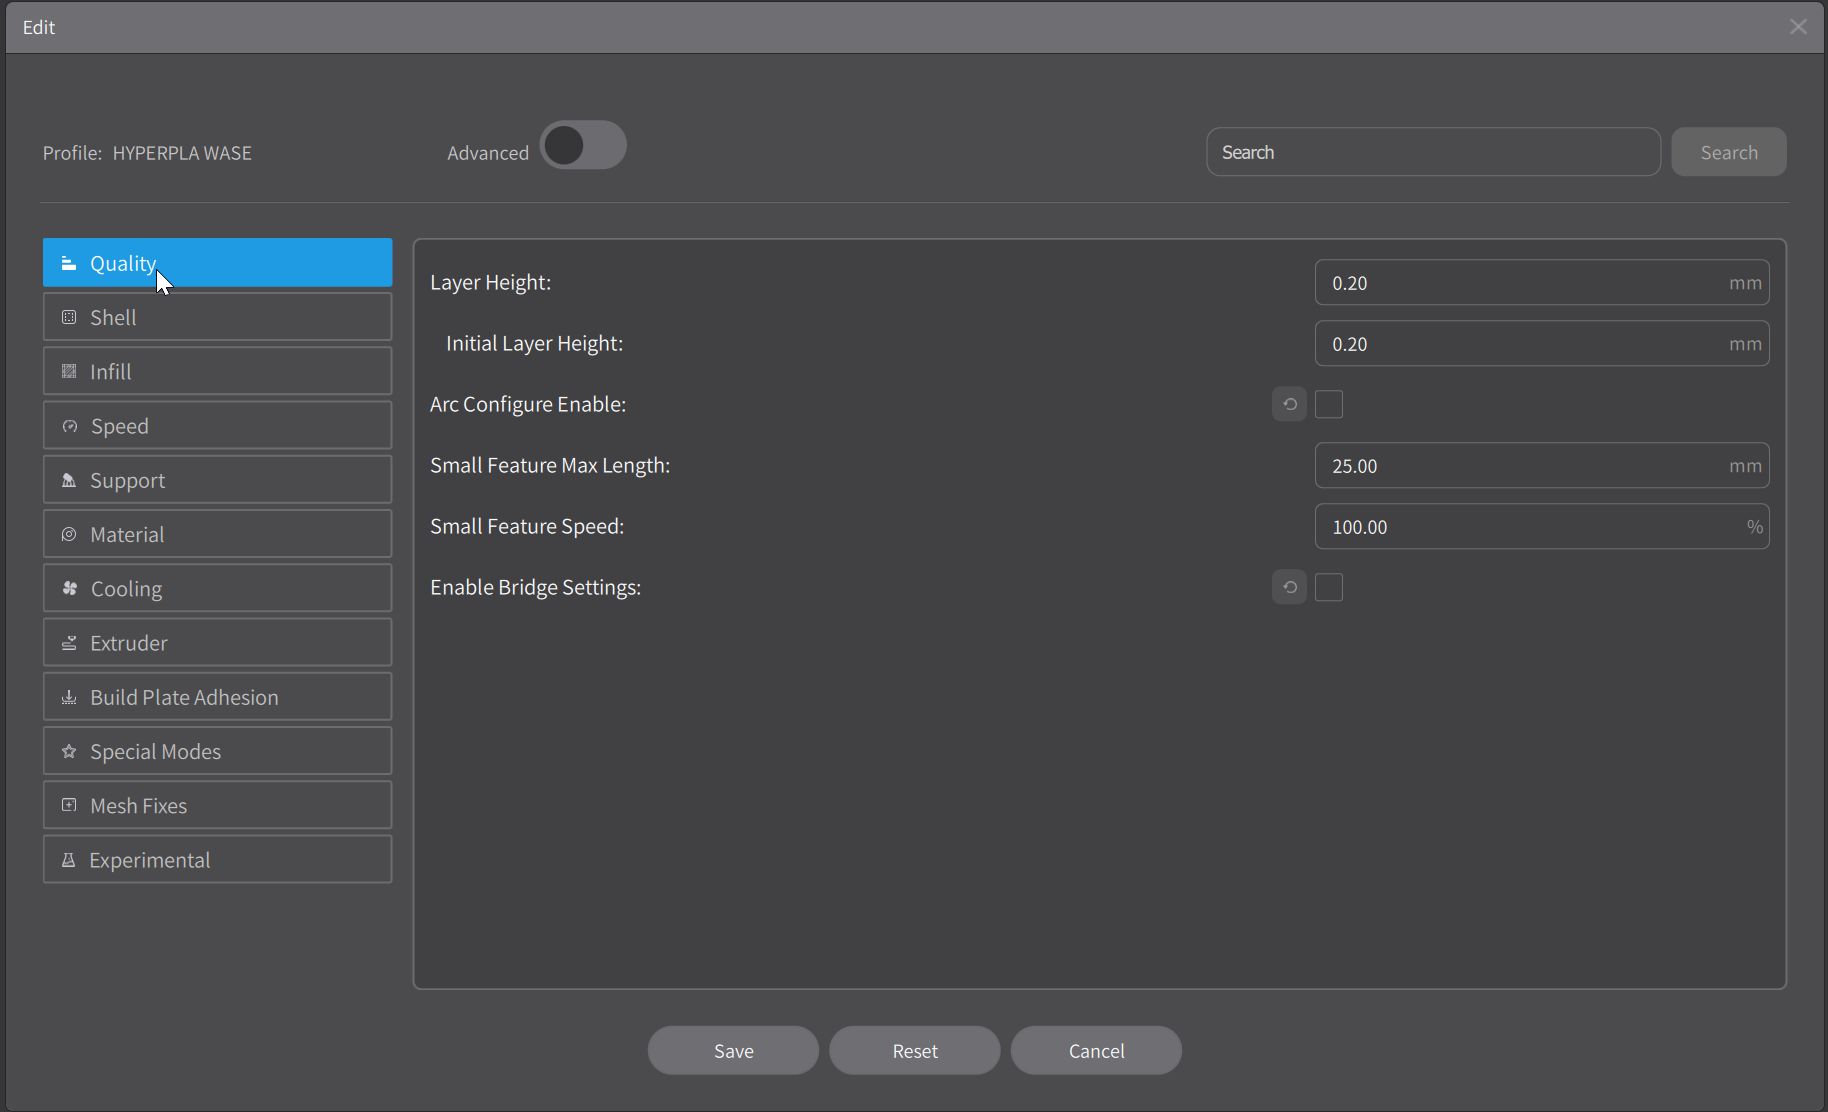Click the Cooling fan icon

68,588
